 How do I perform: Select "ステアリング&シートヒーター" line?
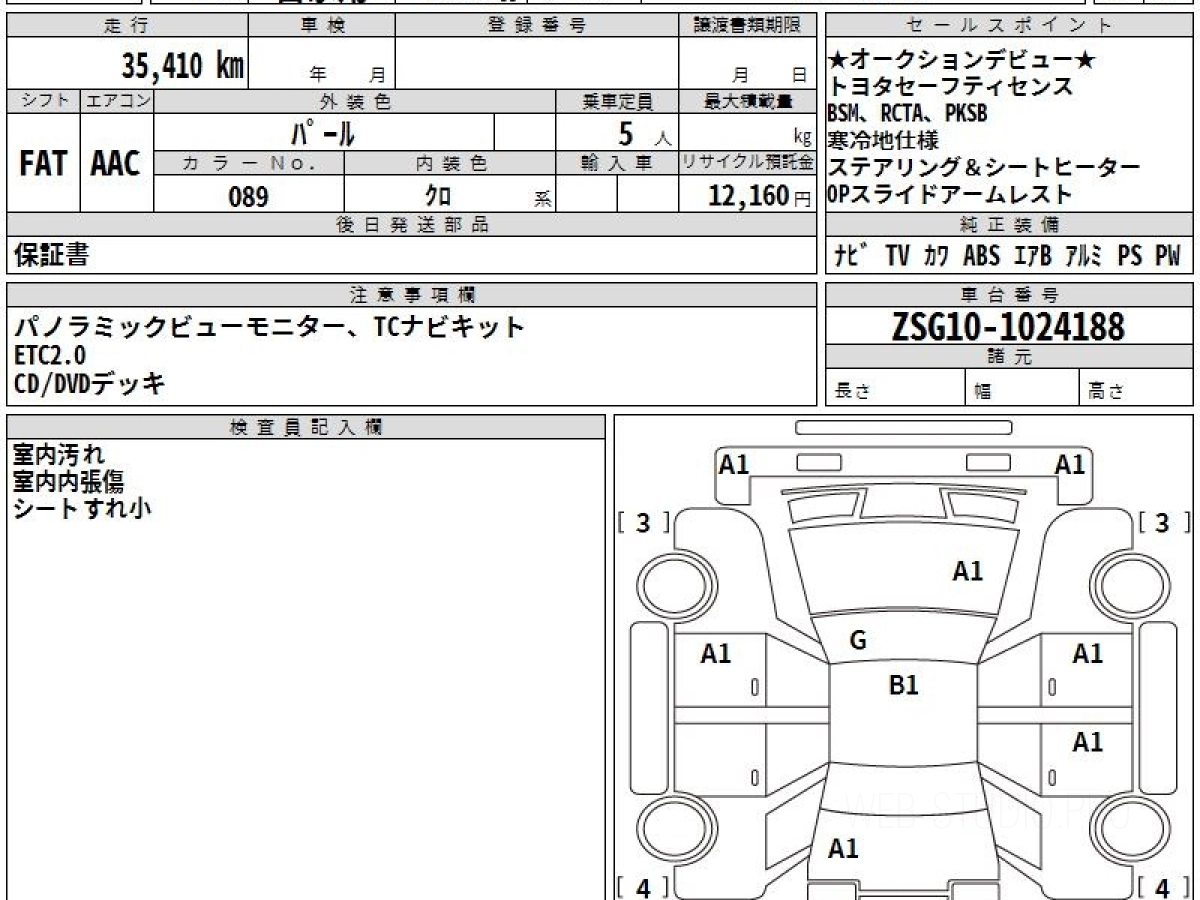(x=984, y=168)
